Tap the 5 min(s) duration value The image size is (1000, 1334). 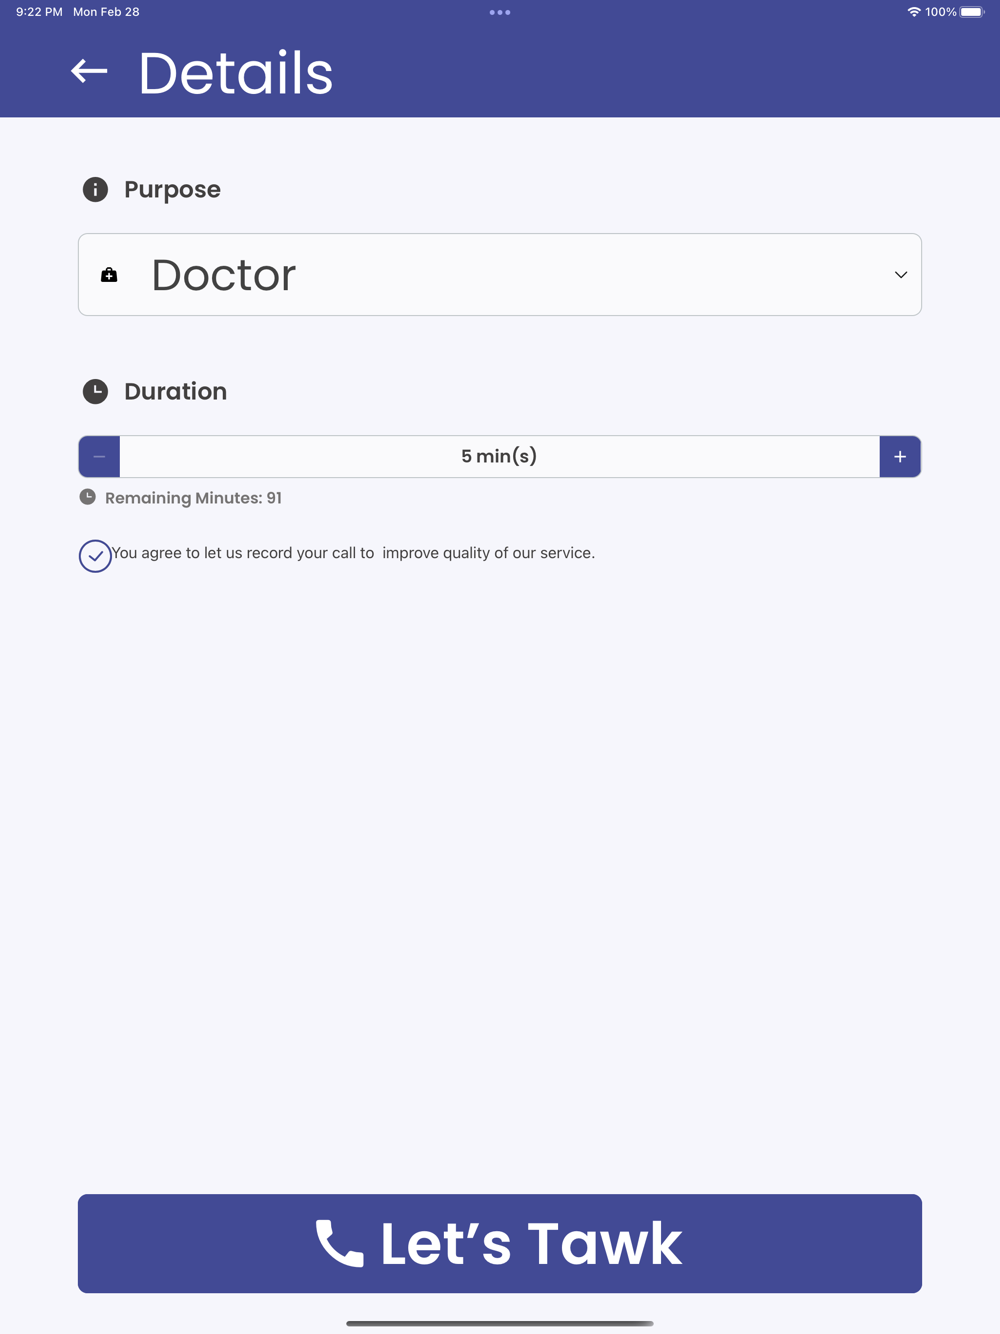click(499, 456)
